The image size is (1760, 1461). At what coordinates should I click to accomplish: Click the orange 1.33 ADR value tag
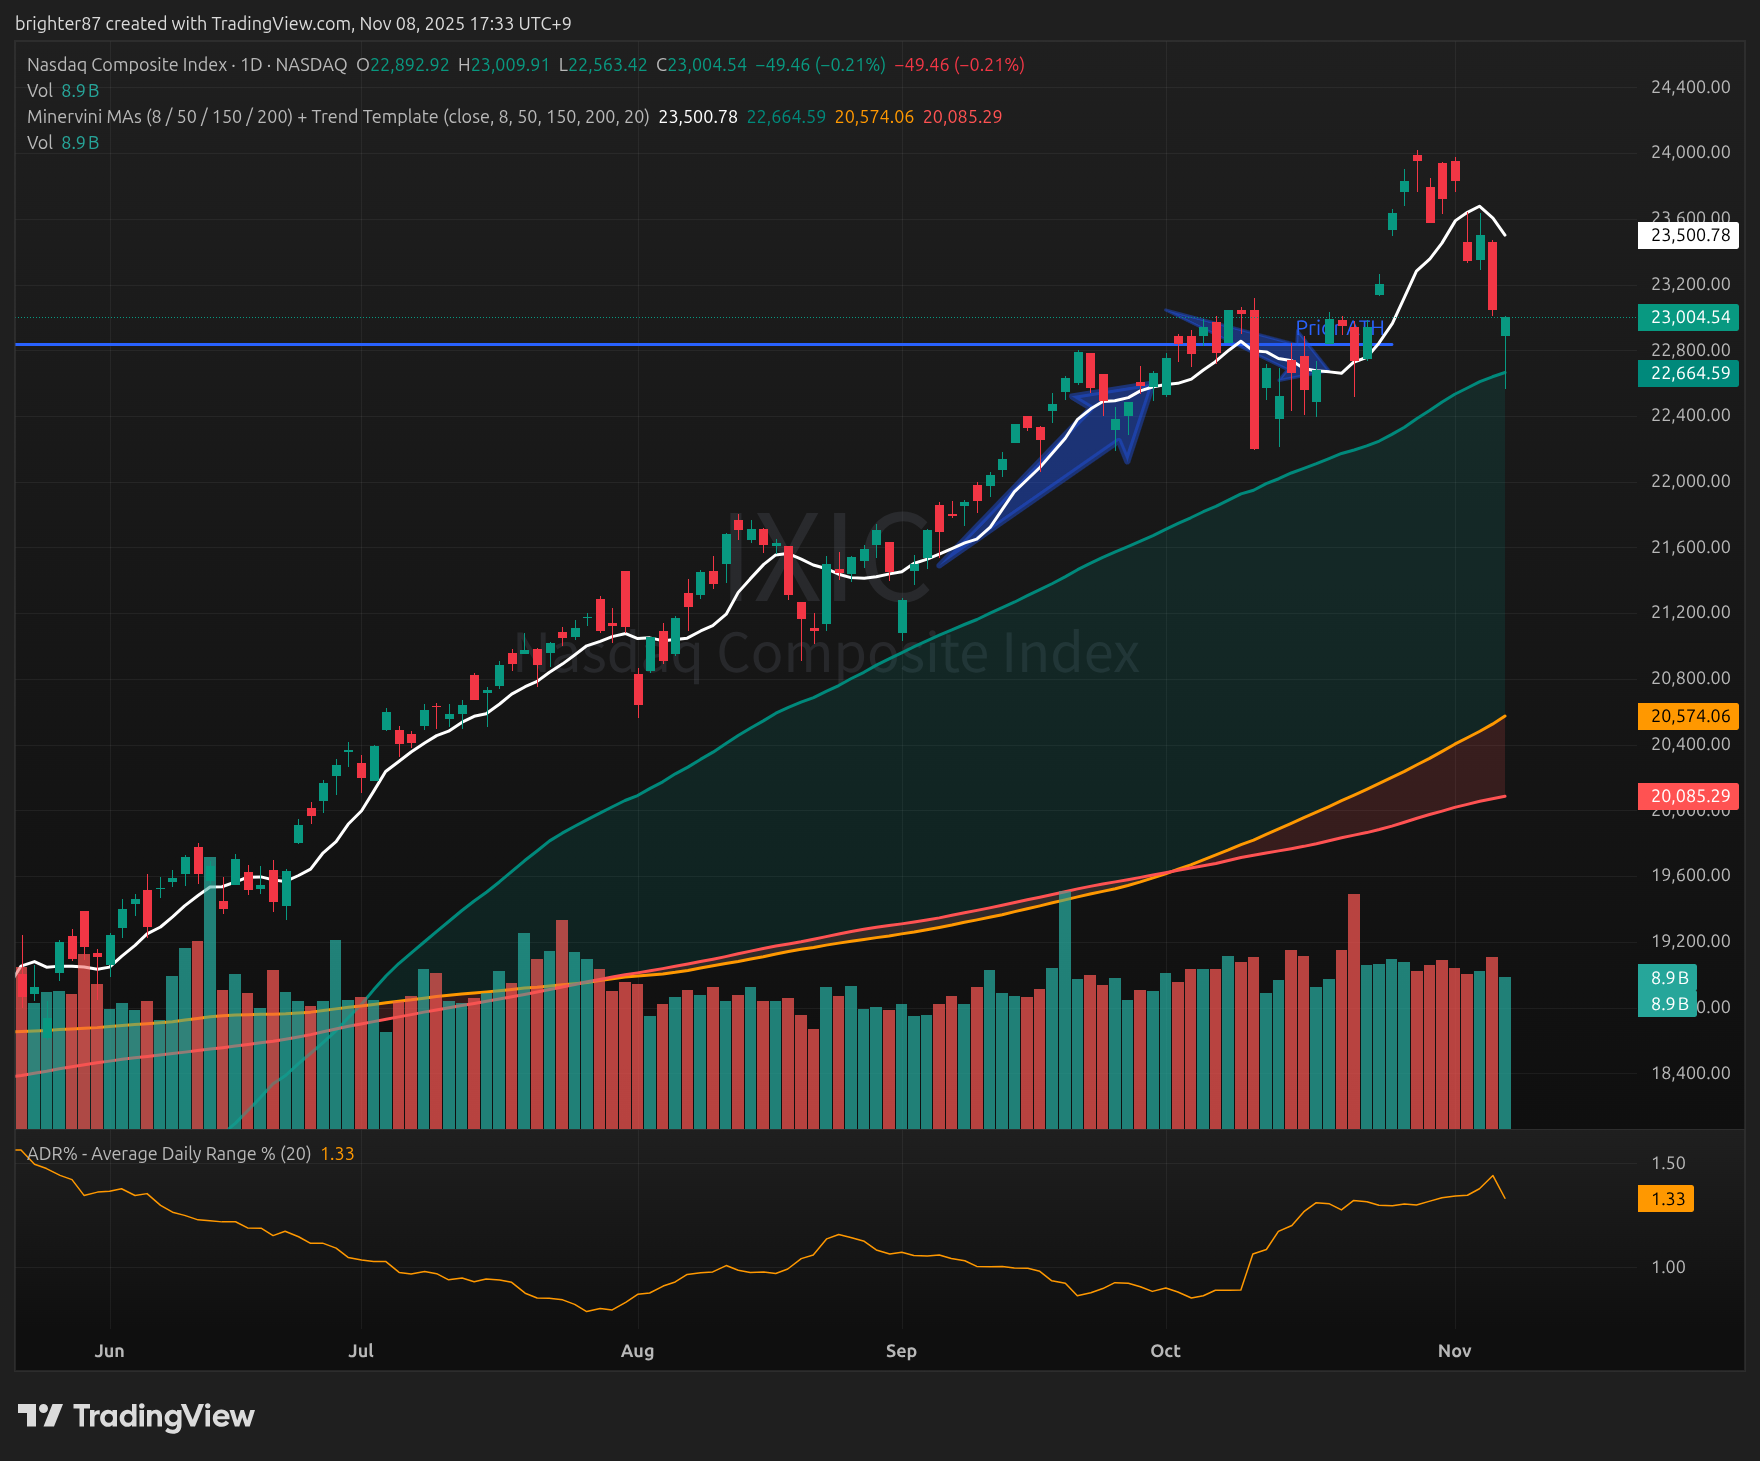pyautogui.click(x=1667, y=1199)
